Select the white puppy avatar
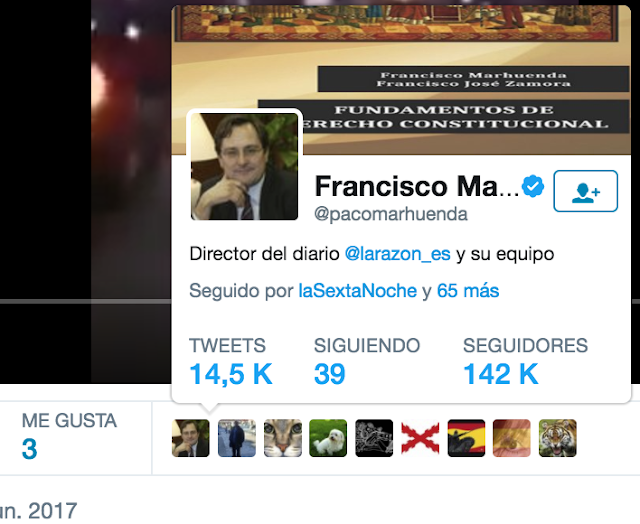Viewport: 640px width, 524px height. coord(328,438)
